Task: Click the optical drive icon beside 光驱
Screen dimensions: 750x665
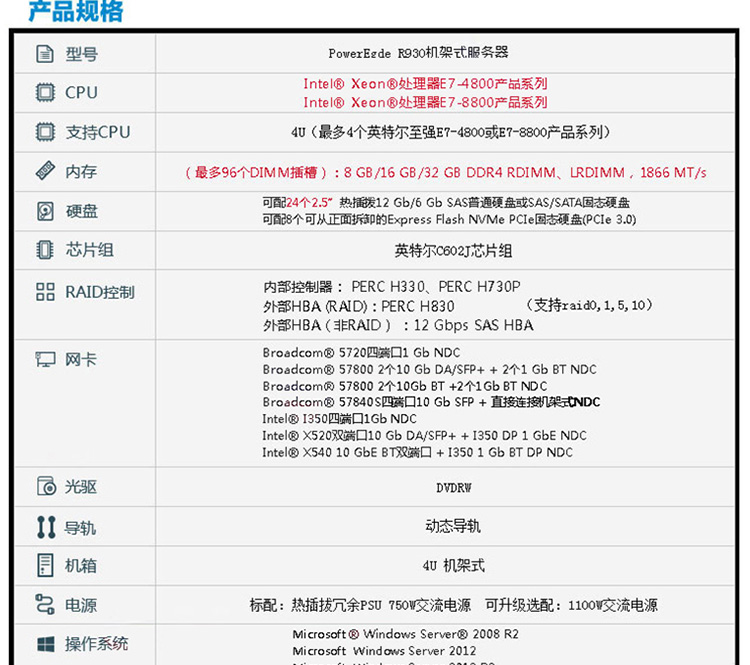Action: [46, 486]
